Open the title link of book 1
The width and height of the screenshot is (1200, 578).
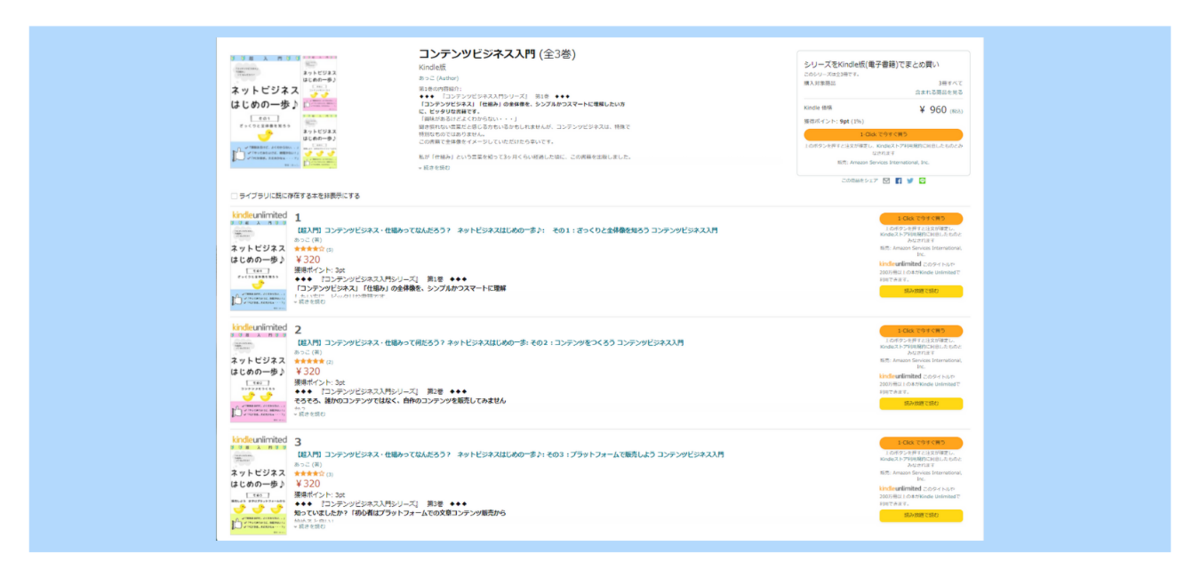pos(508,230)
